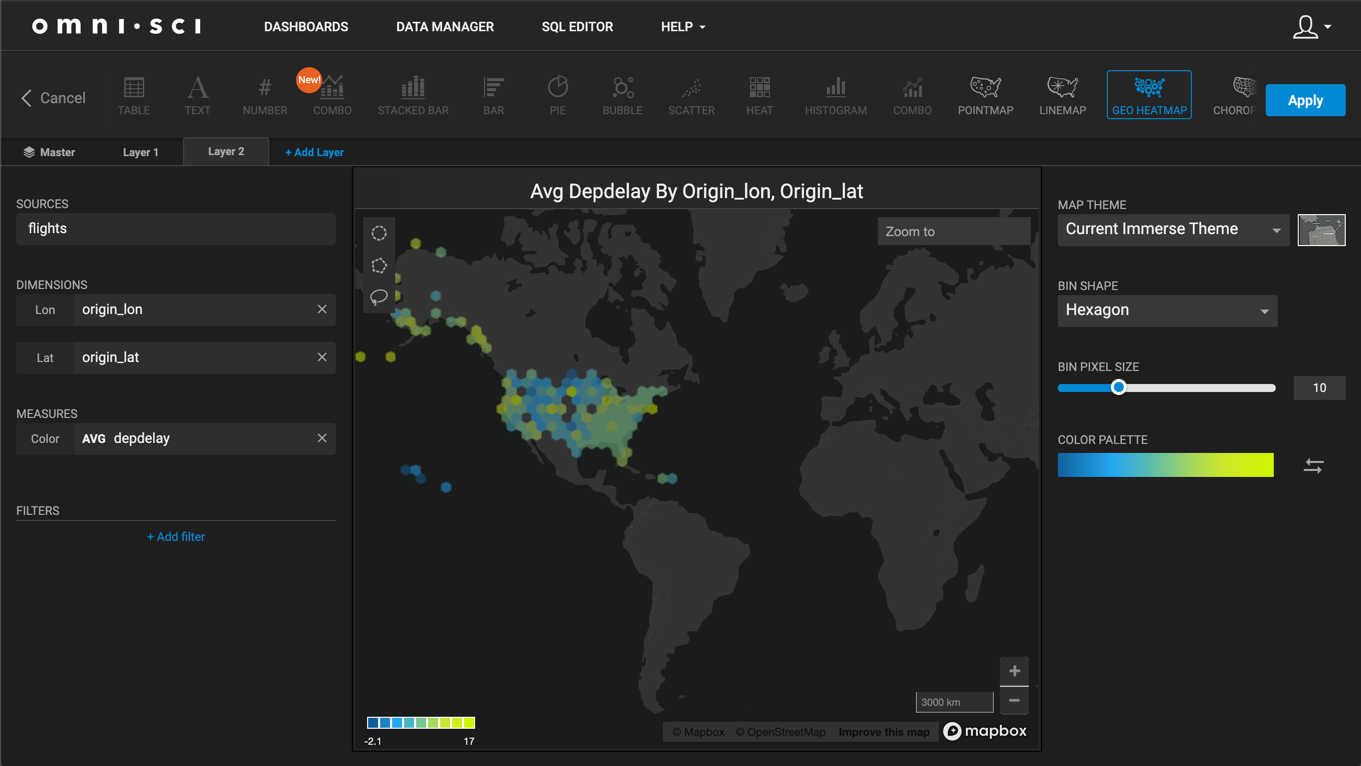The height and width of the screenshot is (766, 1361).
Task: Click the Bin Pixel Size slider handle
Action: tap(1119, 387)
